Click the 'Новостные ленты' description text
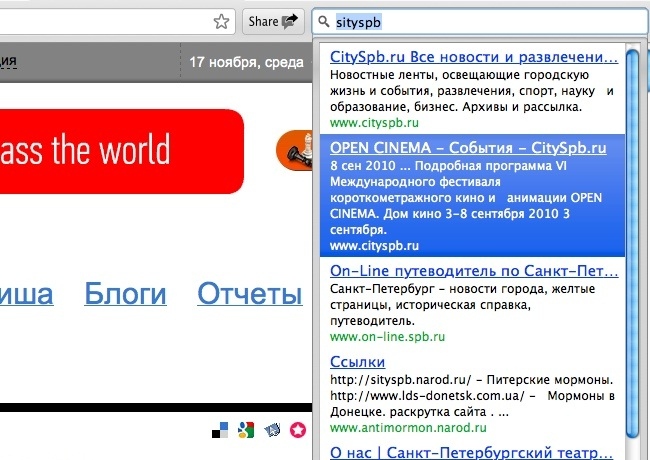The image size is (650, 460). coord(472,91)
